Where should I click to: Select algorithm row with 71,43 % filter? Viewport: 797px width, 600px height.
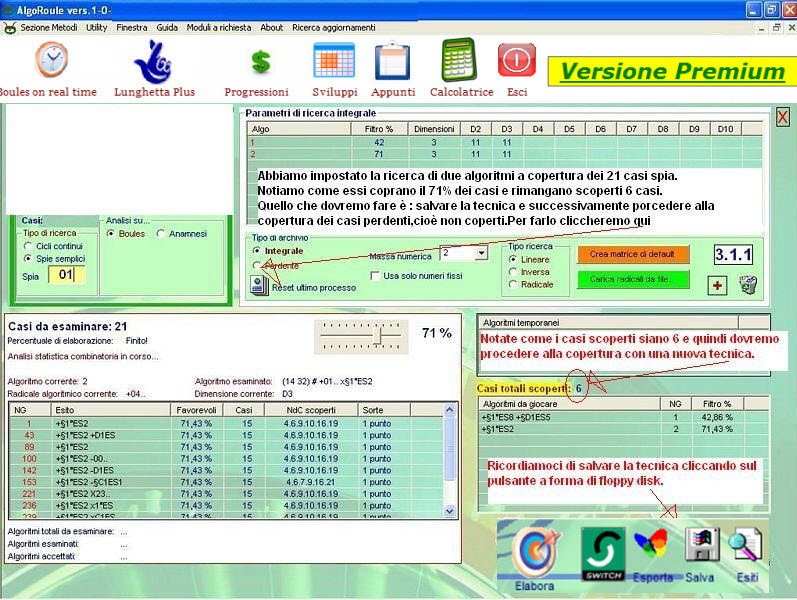[623, 429]
